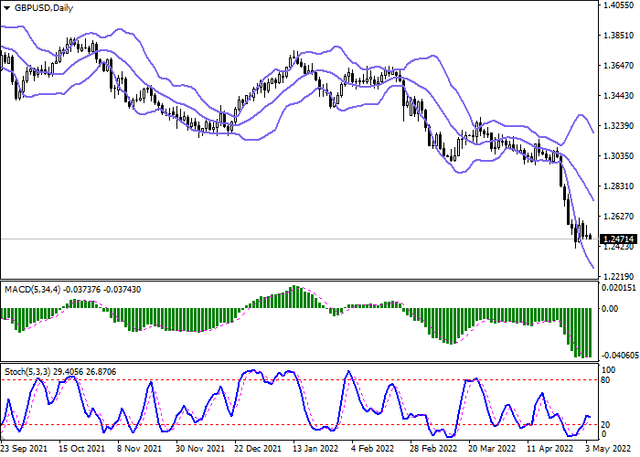Click the 23 Sep 2021 date label
640x457 pixels.
click(x=27, y=449)
